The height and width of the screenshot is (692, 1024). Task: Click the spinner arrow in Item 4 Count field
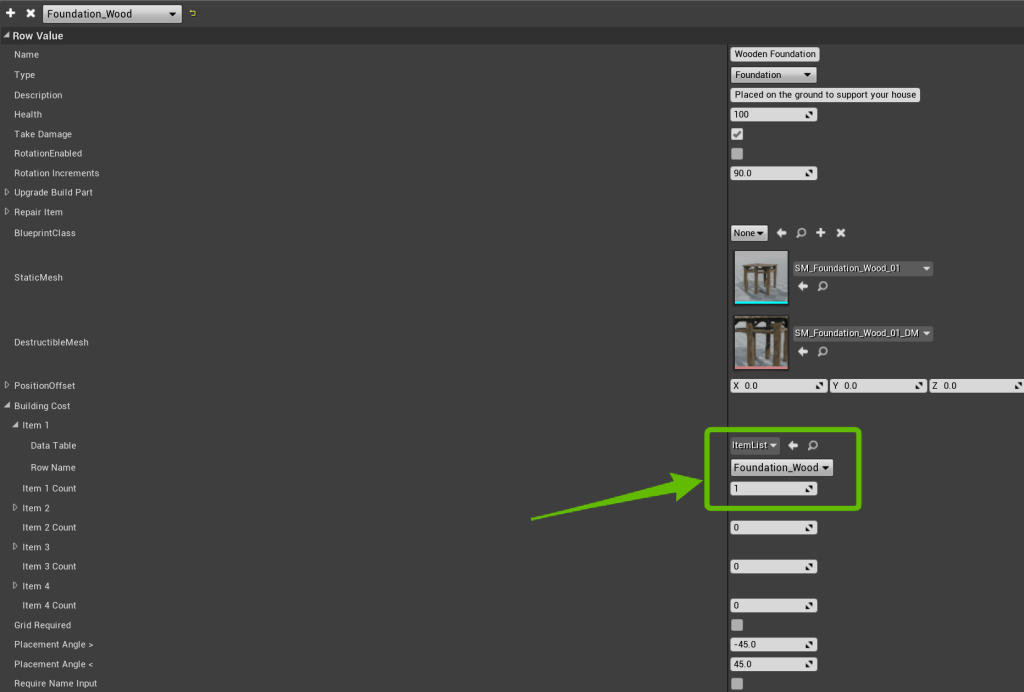click(809, 606)
